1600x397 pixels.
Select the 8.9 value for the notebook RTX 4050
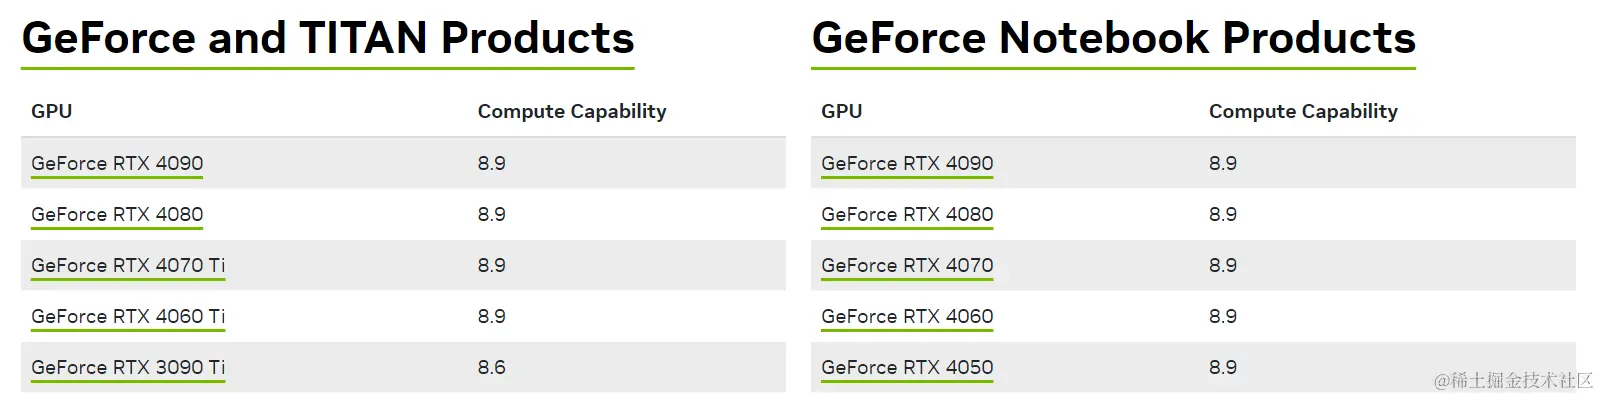click(x=1222, y=367)
